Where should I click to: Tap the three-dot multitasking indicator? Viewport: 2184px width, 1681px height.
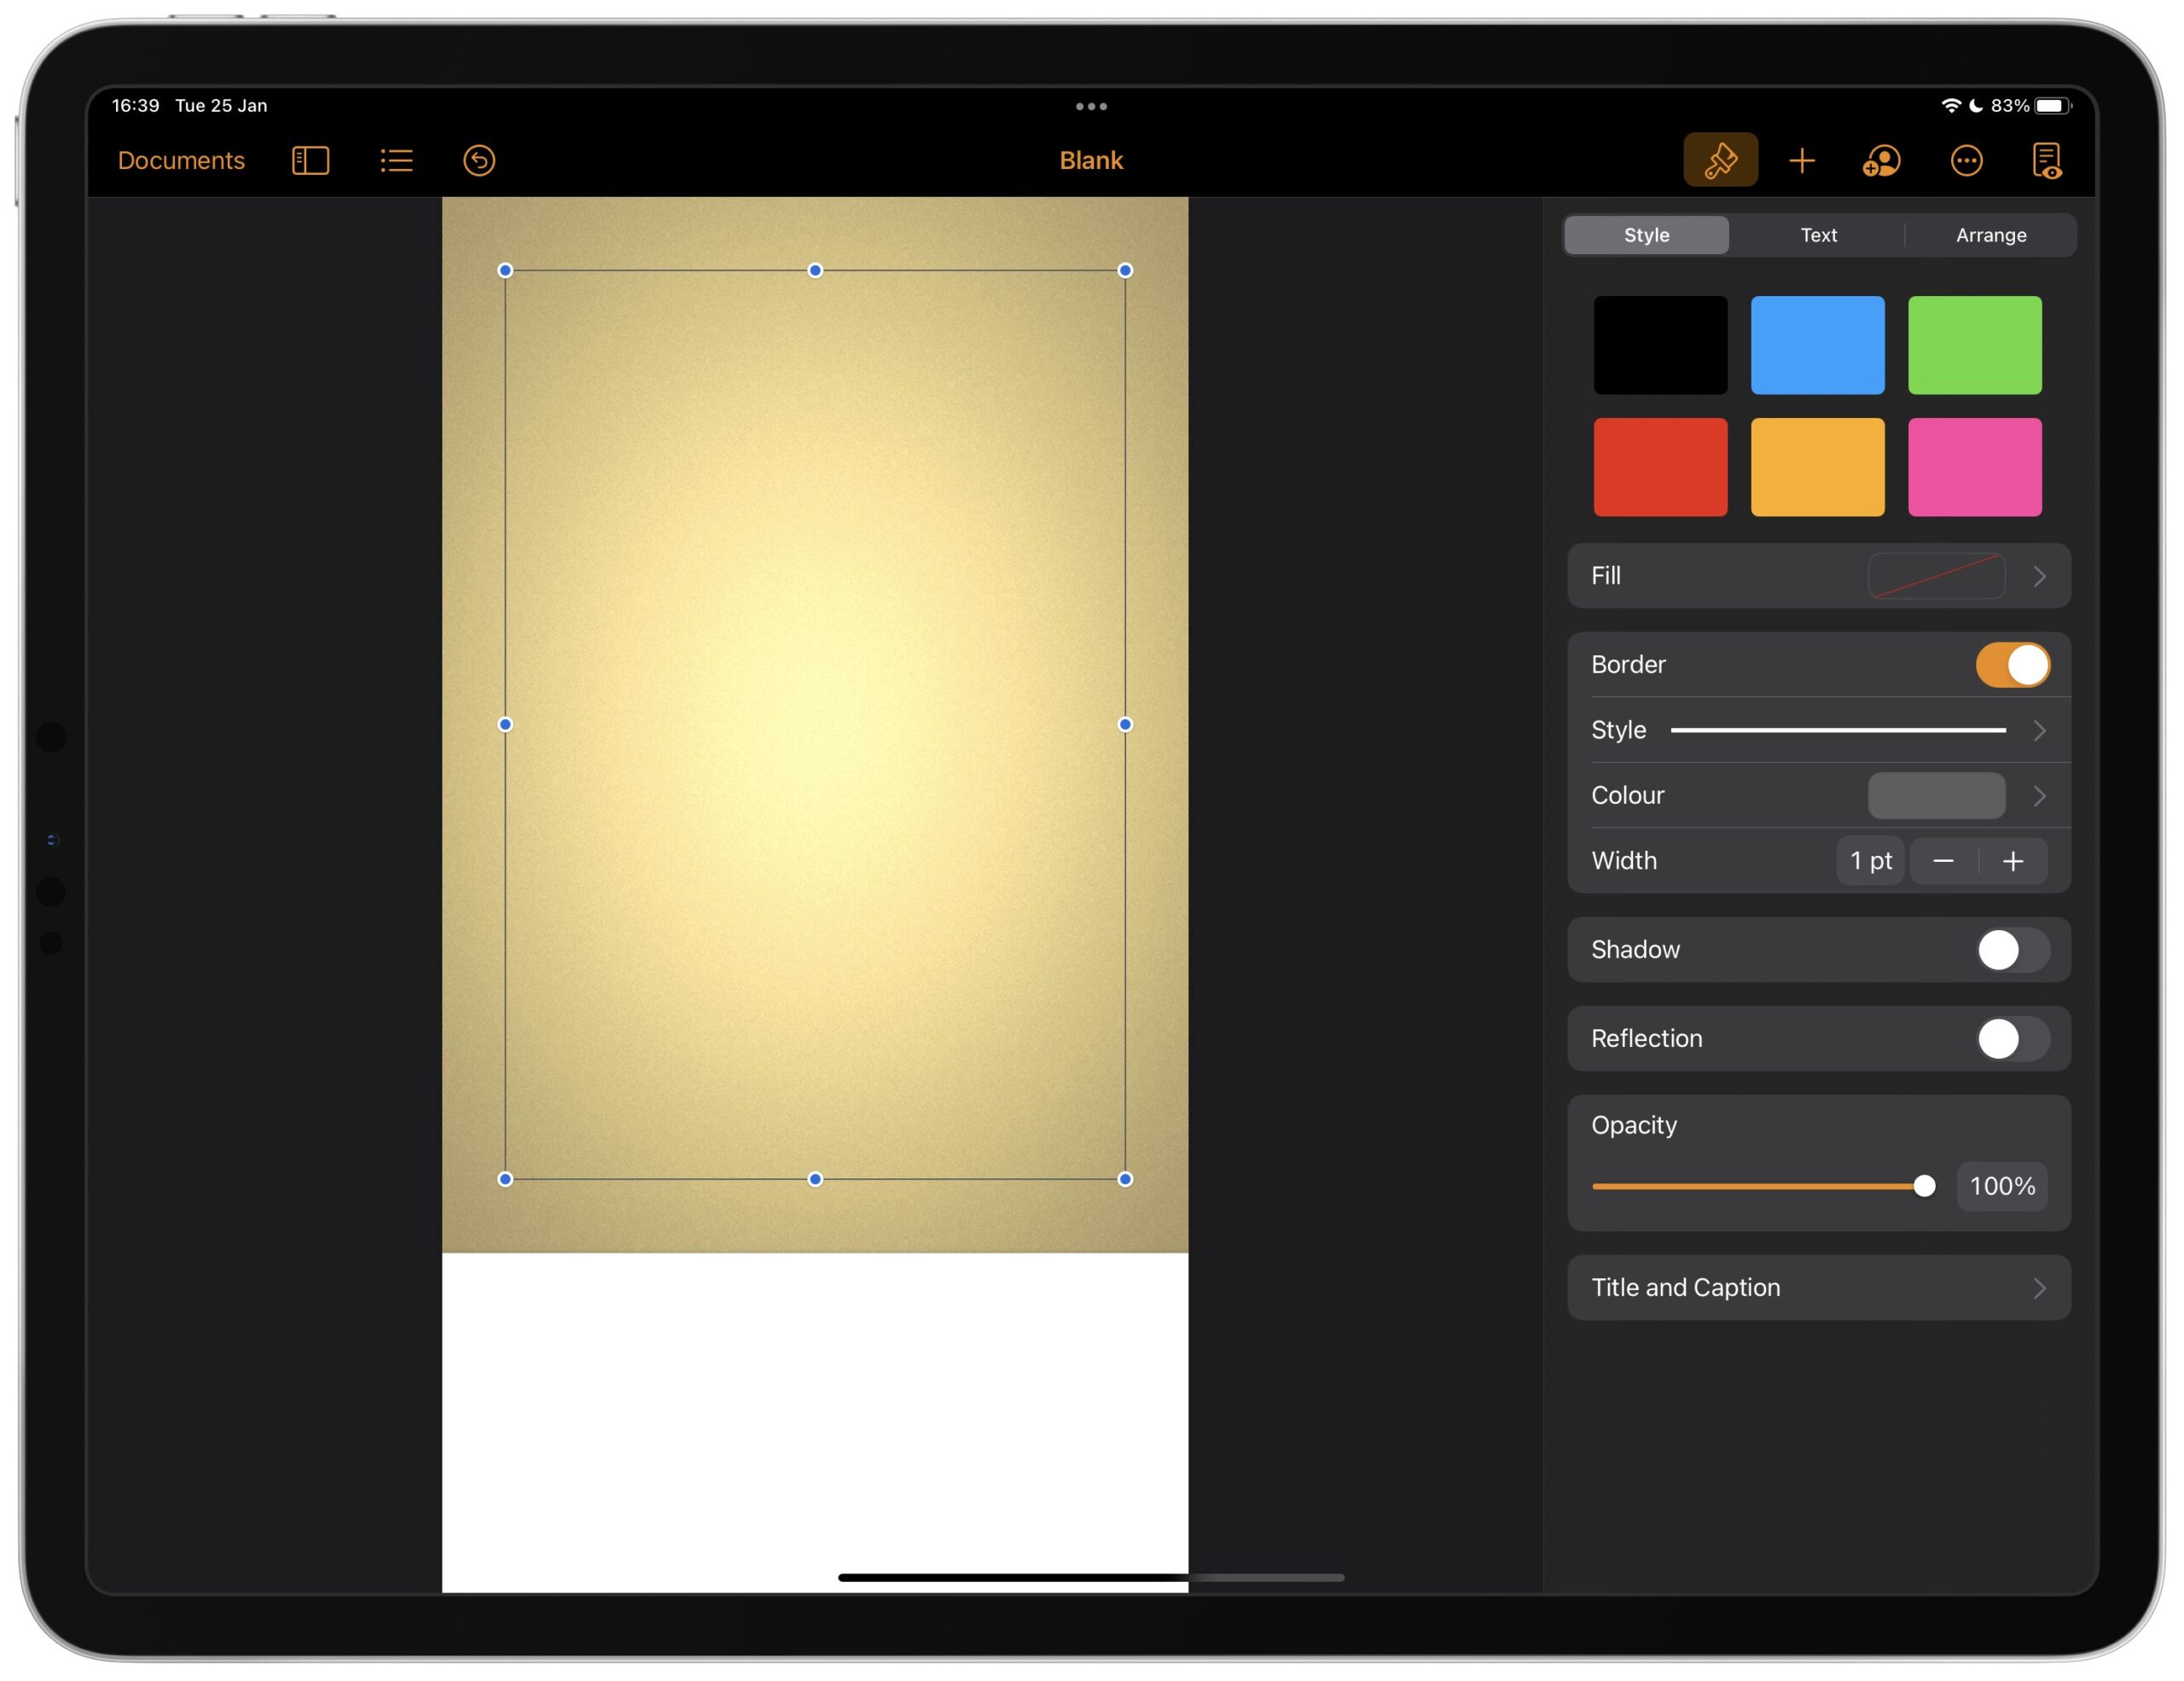1091,106
